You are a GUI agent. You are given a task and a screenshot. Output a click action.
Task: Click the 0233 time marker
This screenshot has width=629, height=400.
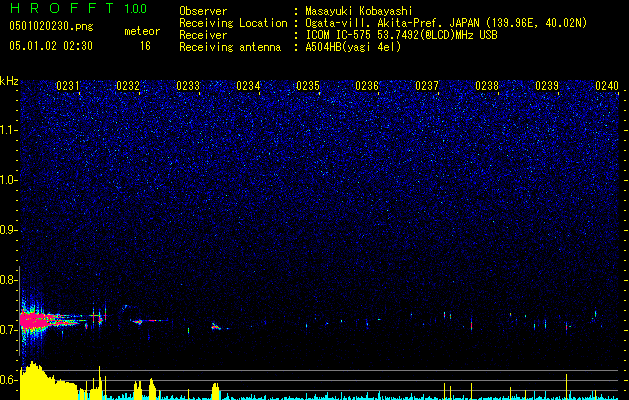[x=188, y=86]
